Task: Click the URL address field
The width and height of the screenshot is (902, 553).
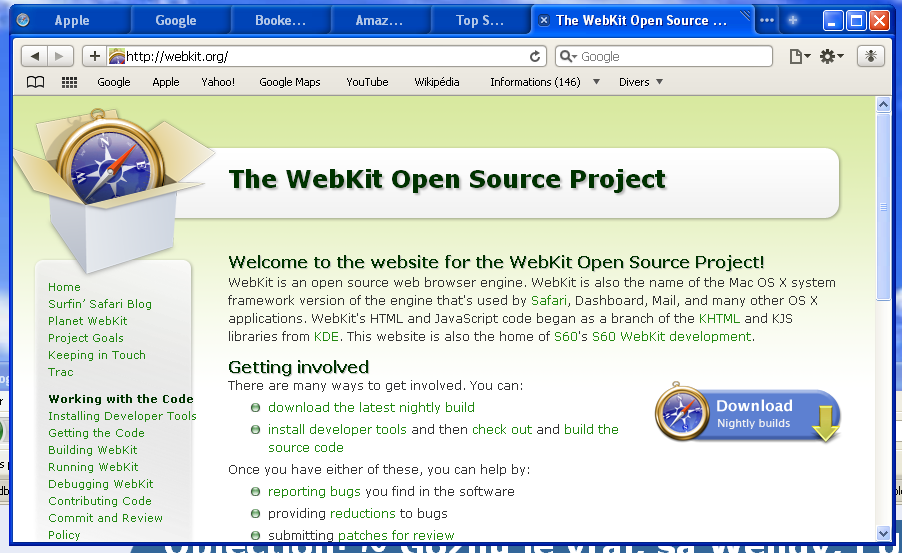Action: (x=325, y=56)
